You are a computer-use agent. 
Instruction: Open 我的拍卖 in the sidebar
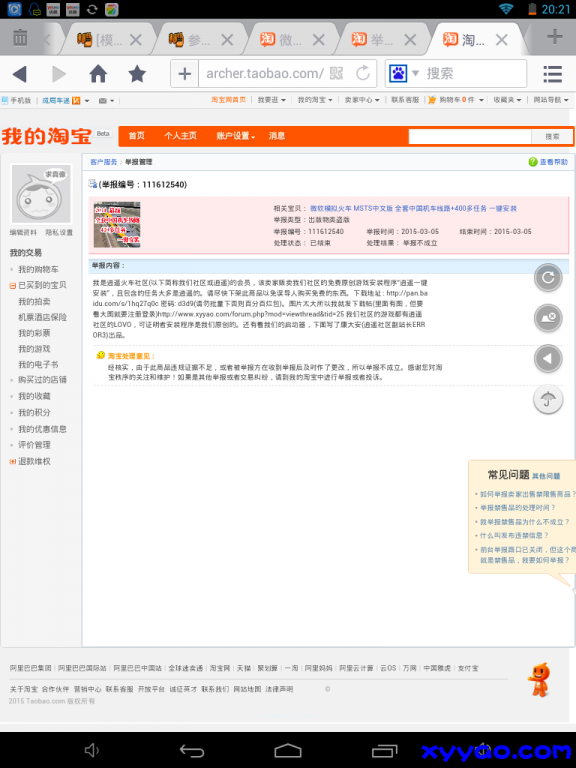click(x=34, y=302)
